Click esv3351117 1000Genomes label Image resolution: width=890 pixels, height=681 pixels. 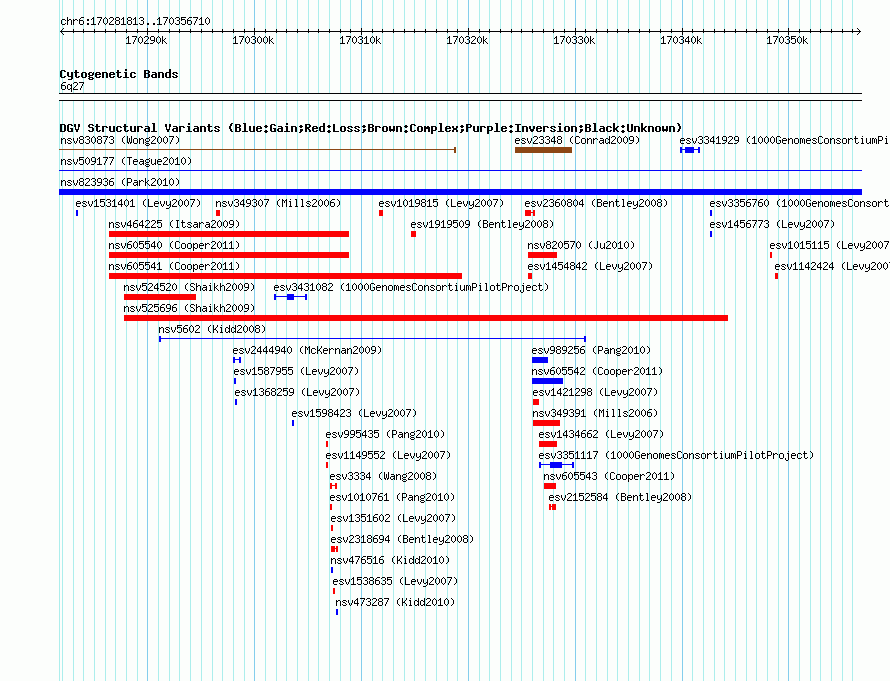pos(676,455)
